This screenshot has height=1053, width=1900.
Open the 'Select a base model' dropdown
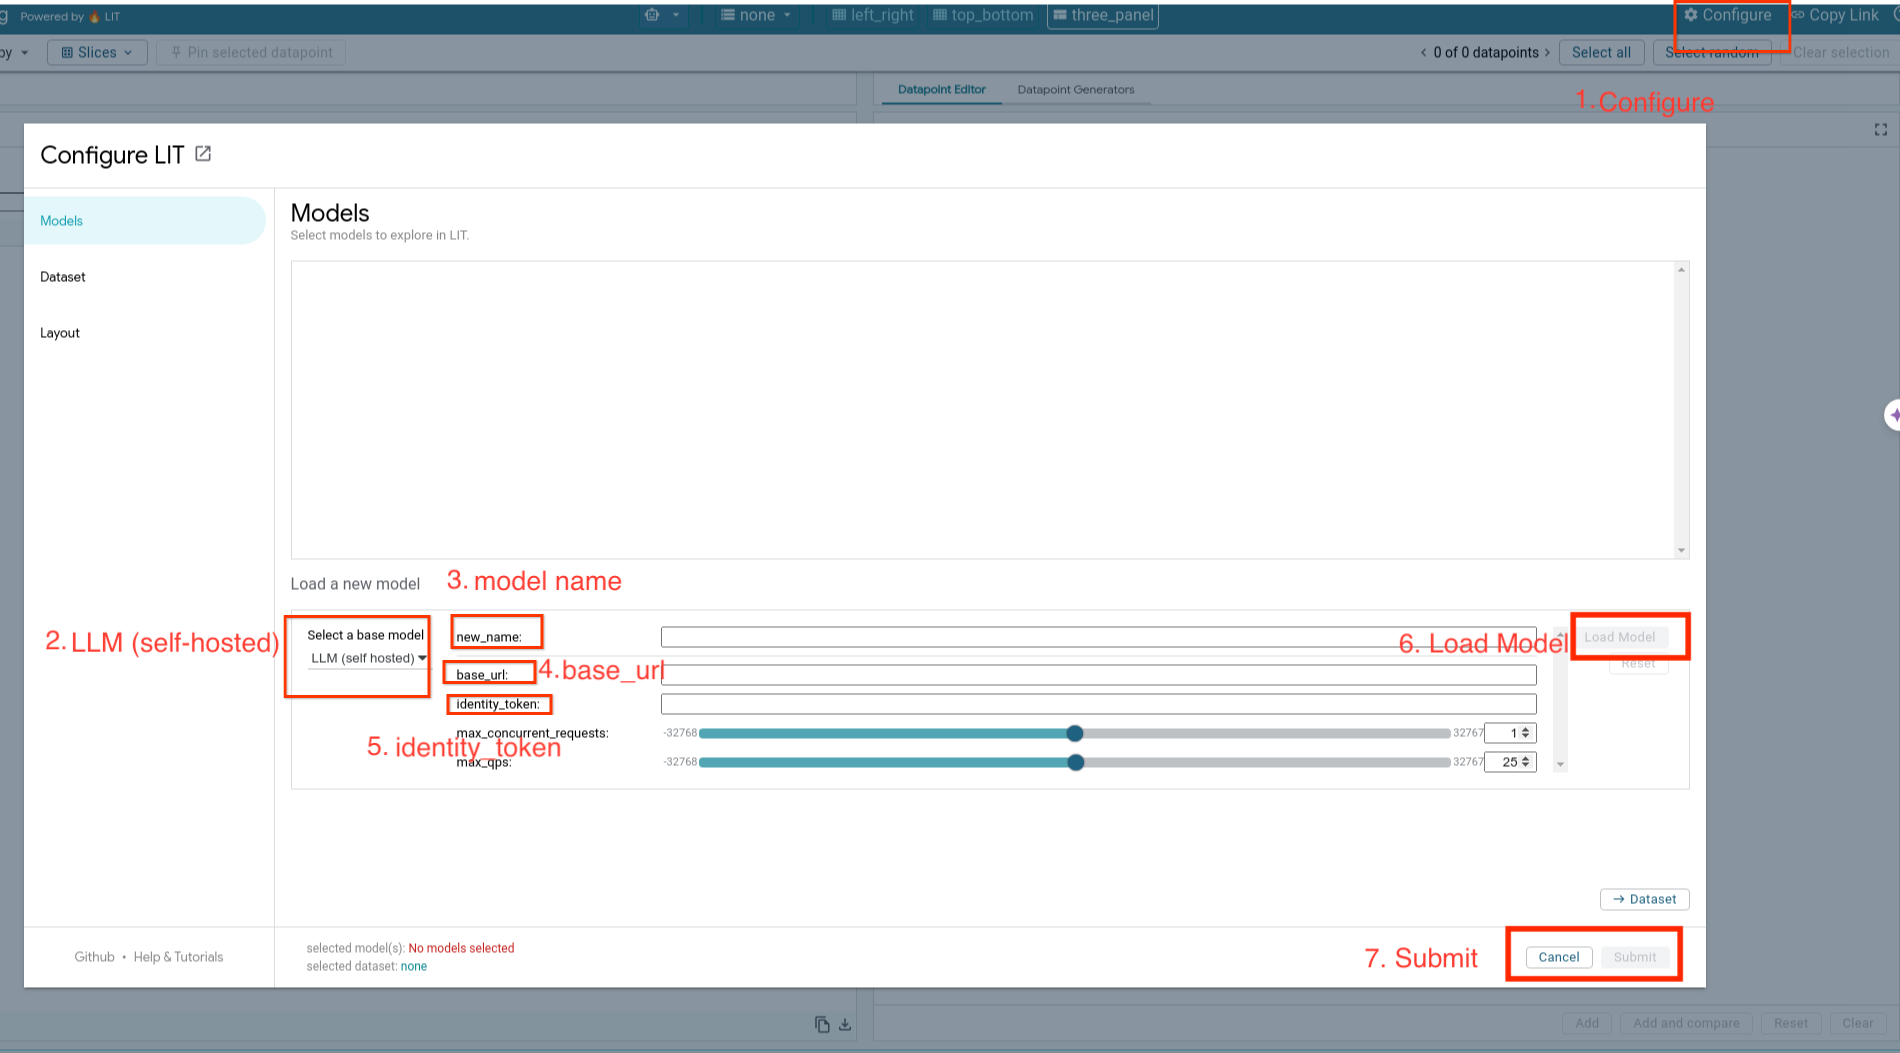coord(365,658)
